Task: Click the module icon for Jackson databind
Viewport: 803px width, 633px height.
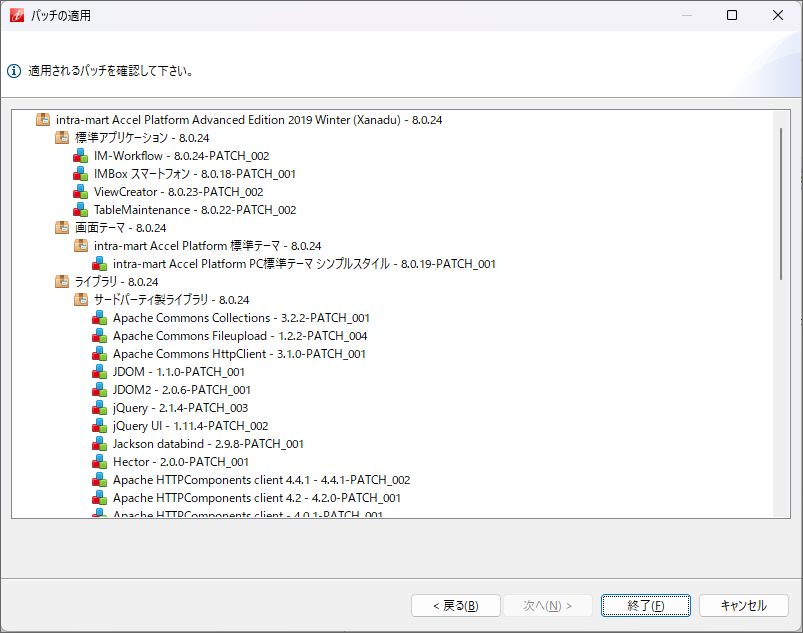Action: click(99, 444)
